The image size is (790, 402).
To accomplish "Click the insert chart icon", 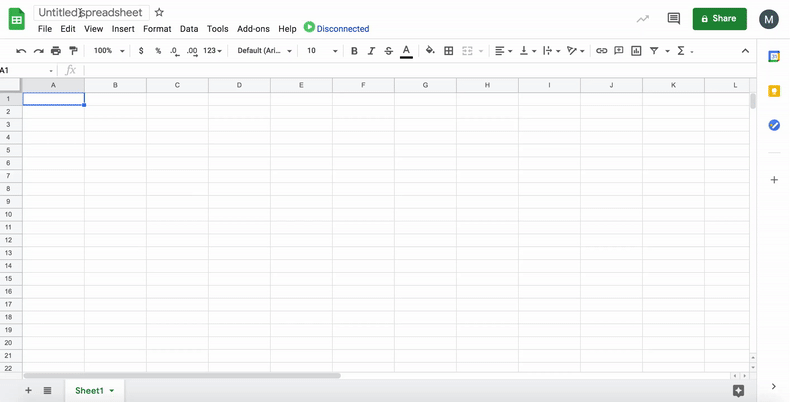I will pyautogui.click(x=636, y=51).
